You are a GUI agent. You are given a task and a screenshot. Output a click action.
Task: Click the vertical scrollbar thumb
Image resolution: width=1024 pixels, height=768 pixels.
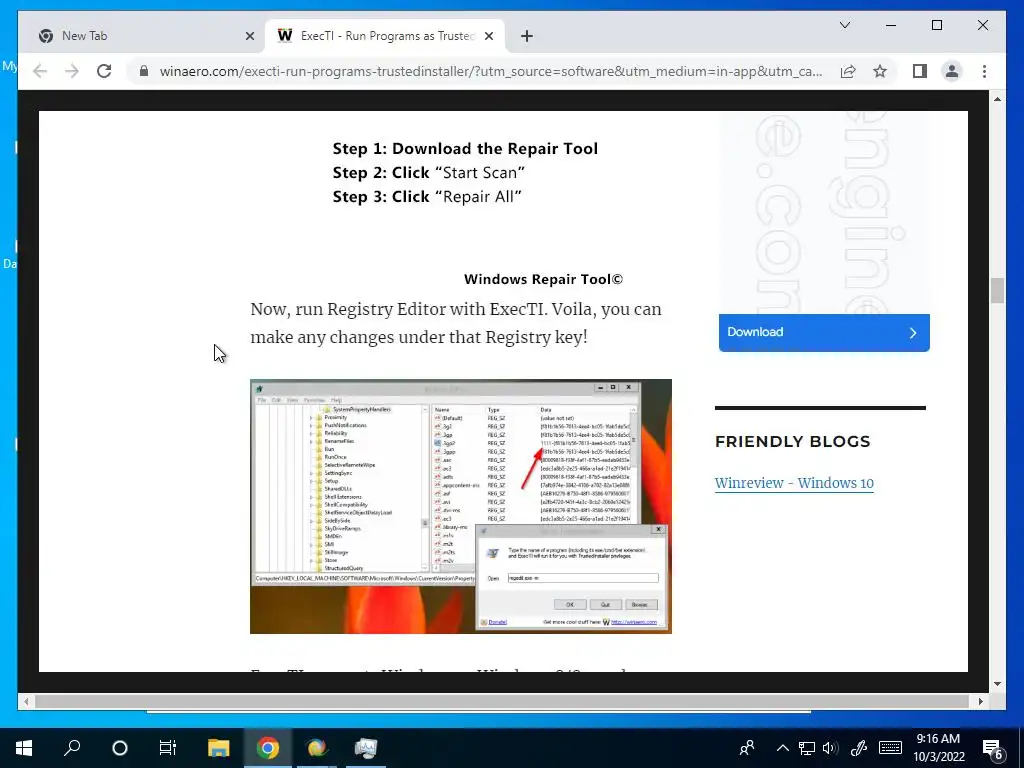997,291
